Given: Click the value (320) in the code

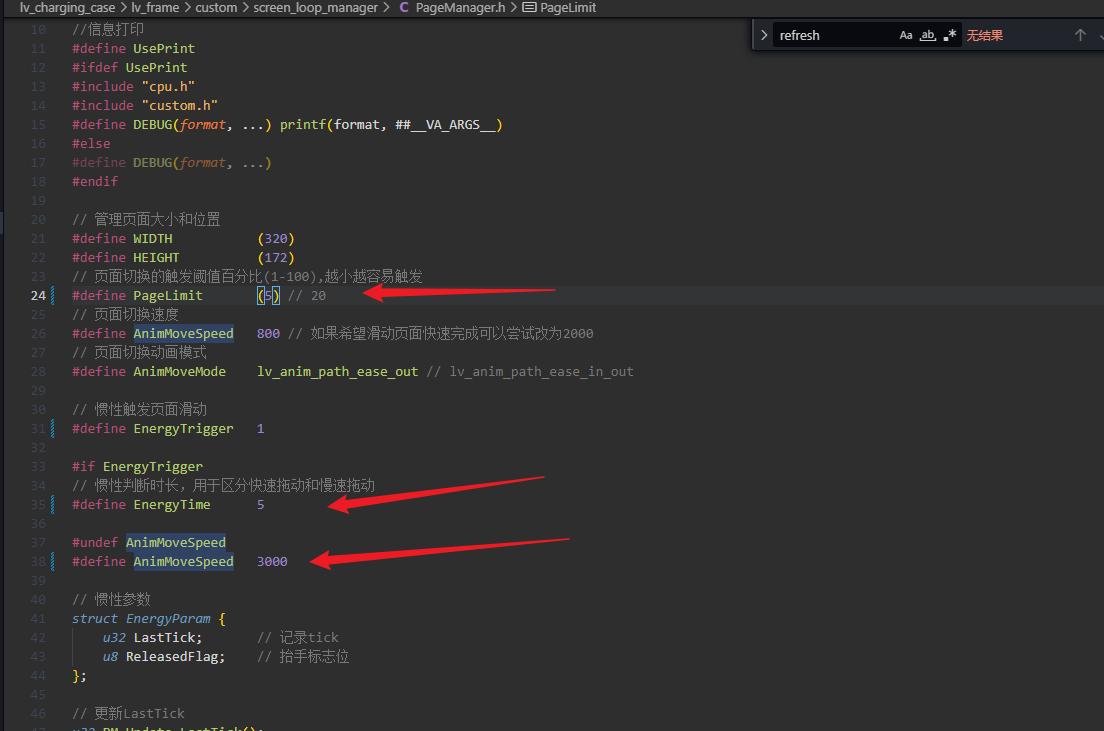Looking at the screenshot, I should (x=276, y=239).
